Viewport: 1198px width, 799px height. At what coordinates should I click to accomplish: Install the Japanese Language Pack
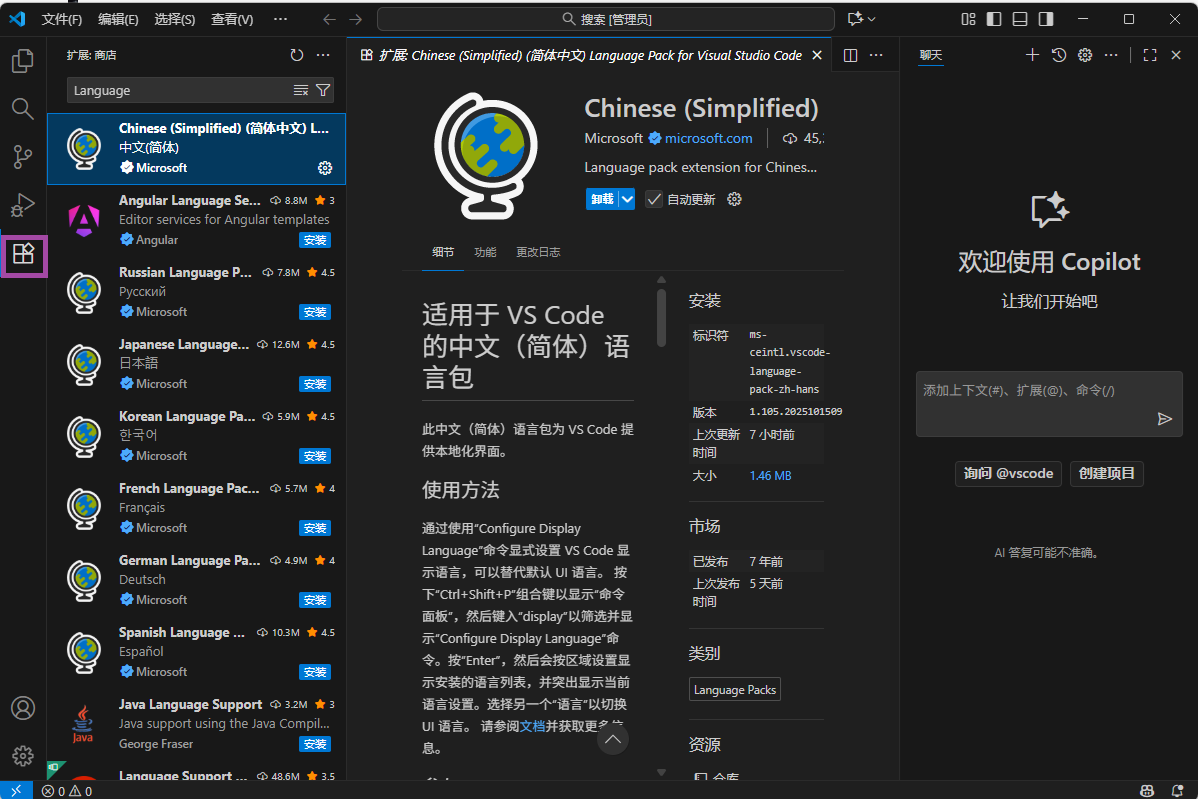pos(315,384)
